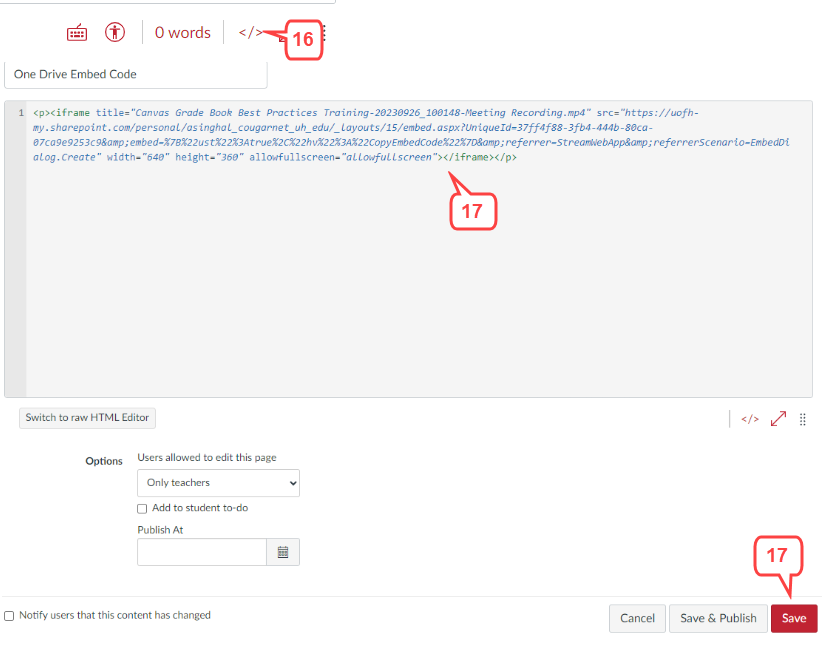
Task: Click the editor resize handle dots
Action: coord(803,419)
